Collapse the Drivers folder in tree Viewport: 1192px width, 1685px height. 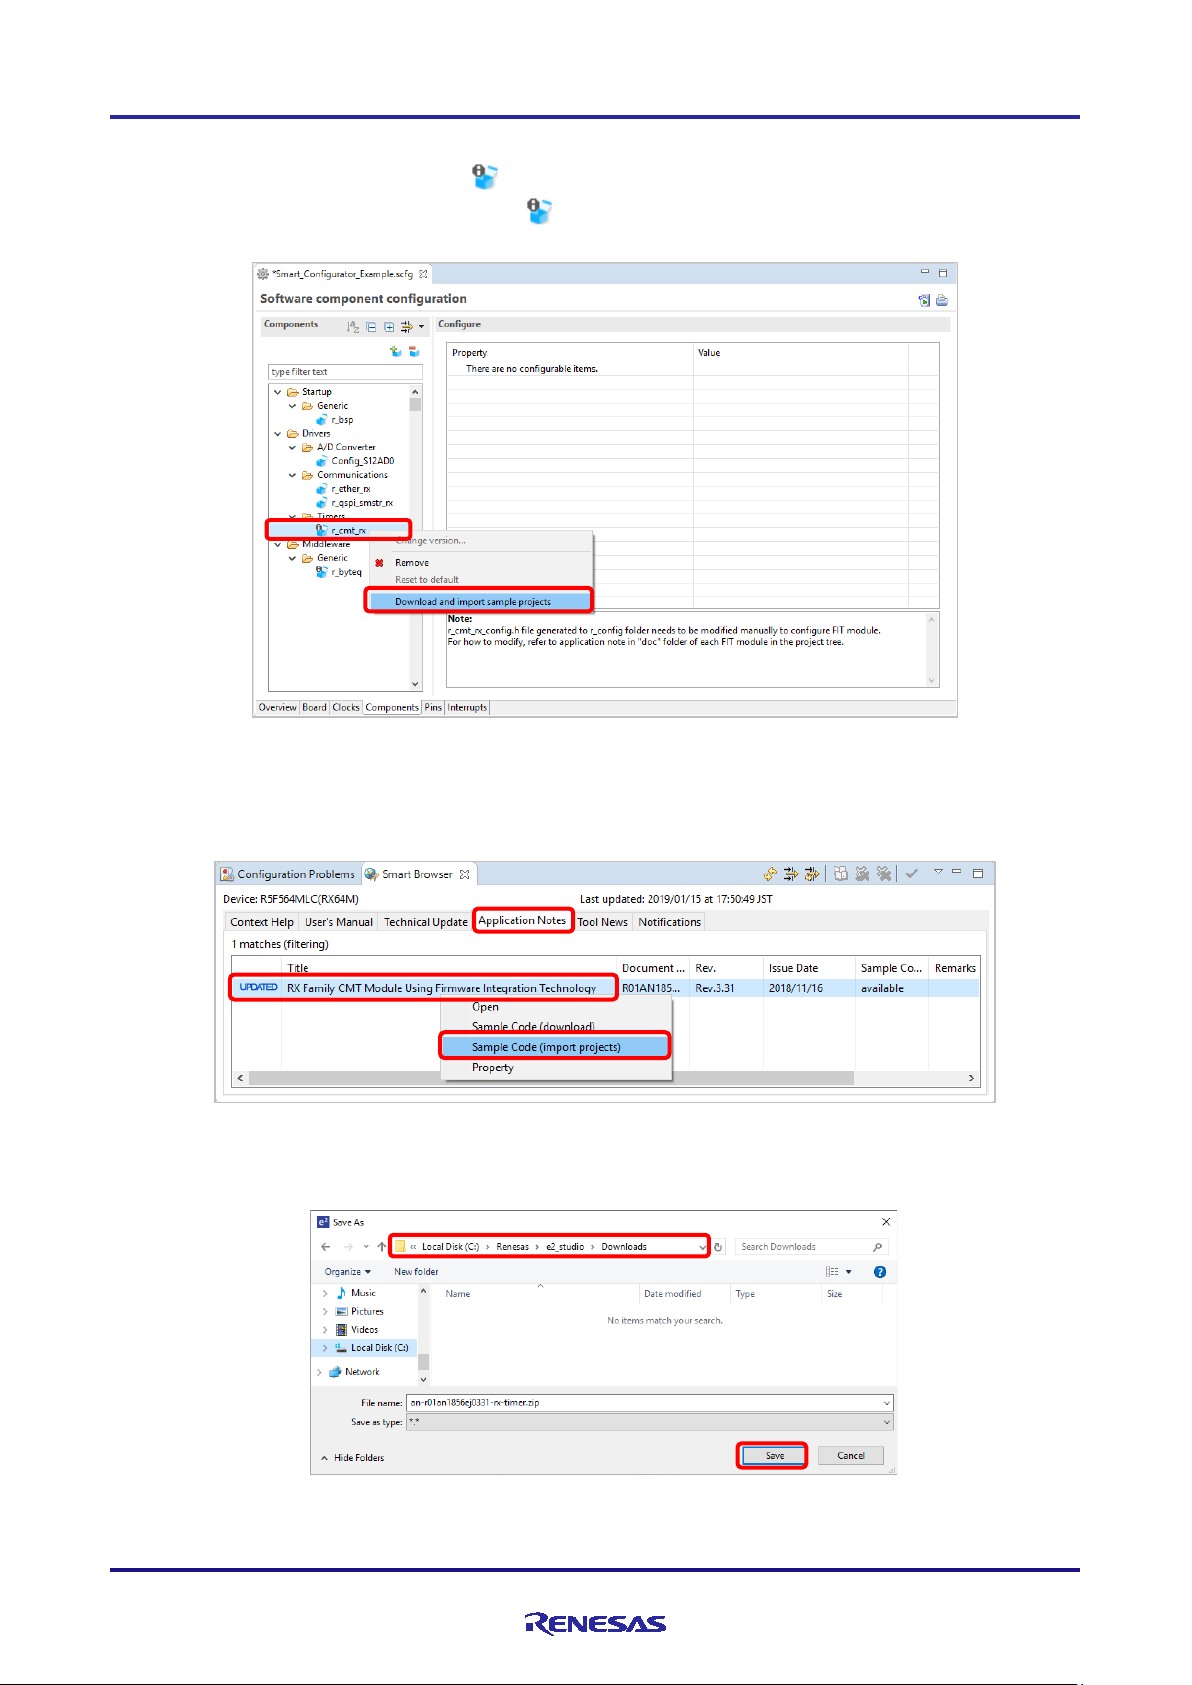[x=278, y=434]
